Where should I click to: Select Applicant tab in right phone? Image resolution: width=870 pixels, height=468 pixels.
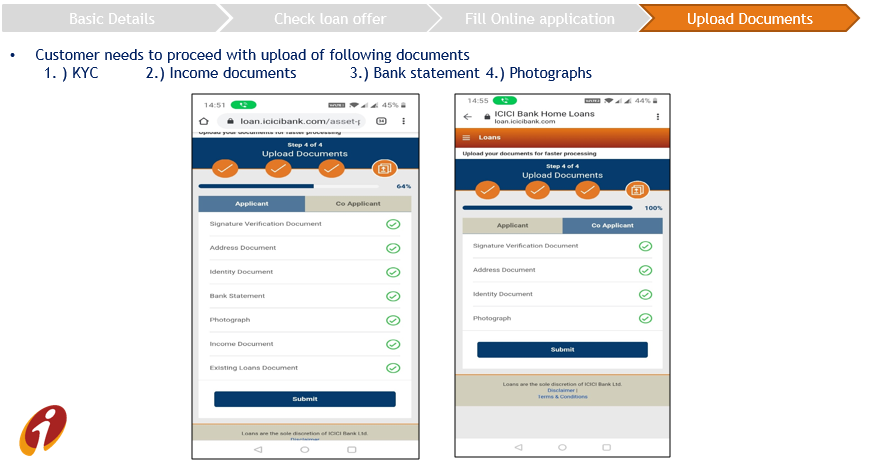(512, 225)
